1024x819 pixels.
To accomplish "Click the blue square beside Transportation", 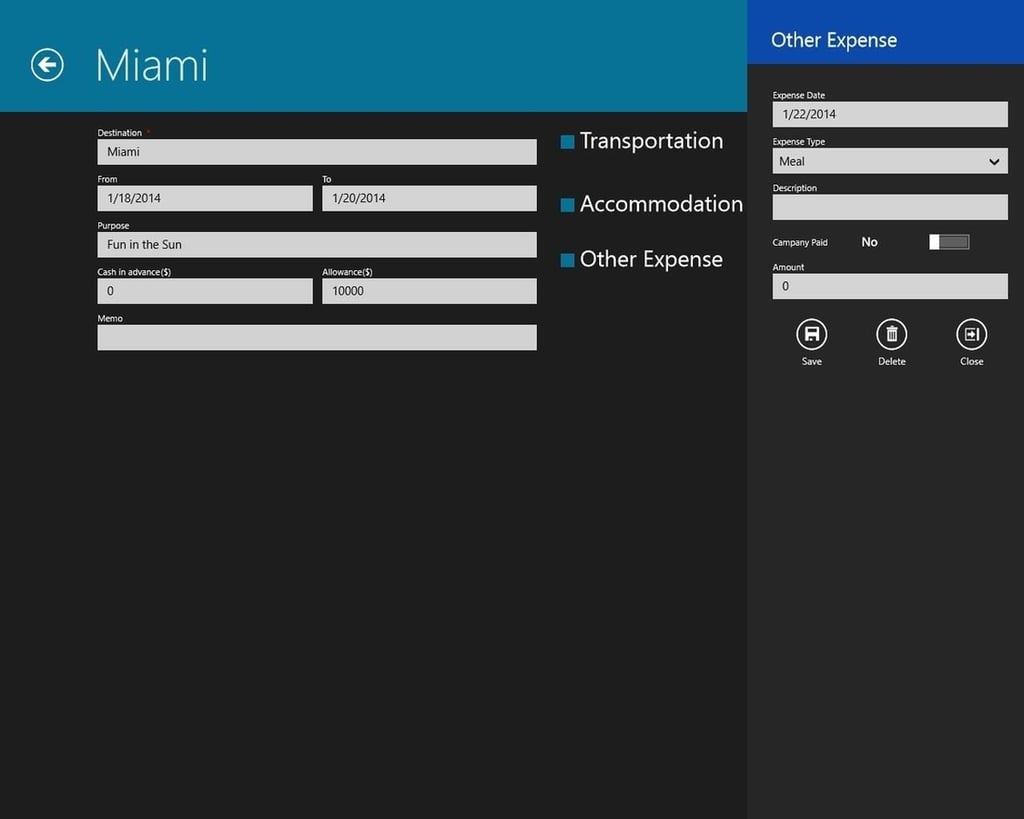I will click(568, 142).
